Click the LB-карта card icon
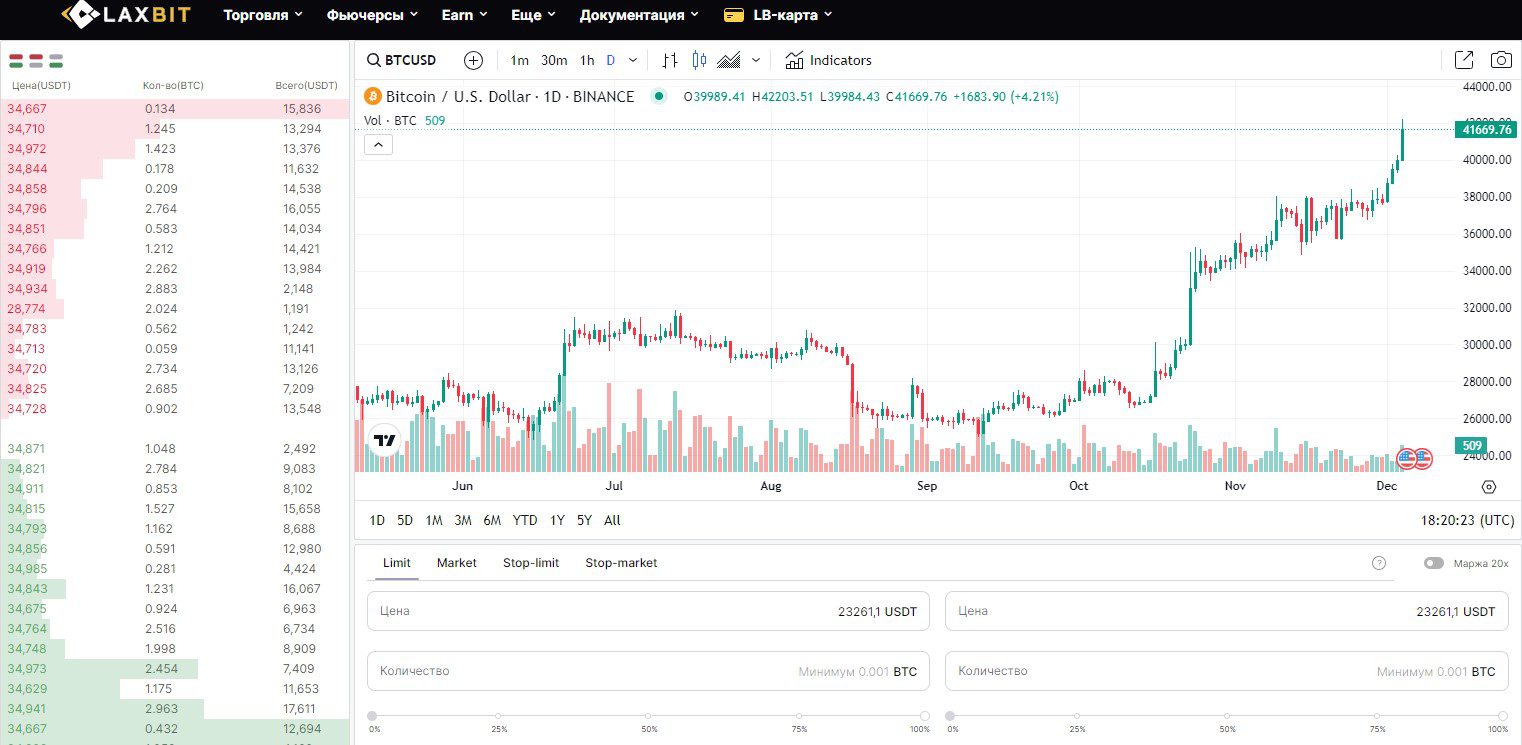The image size is (1522, 745). click(733, 15)
